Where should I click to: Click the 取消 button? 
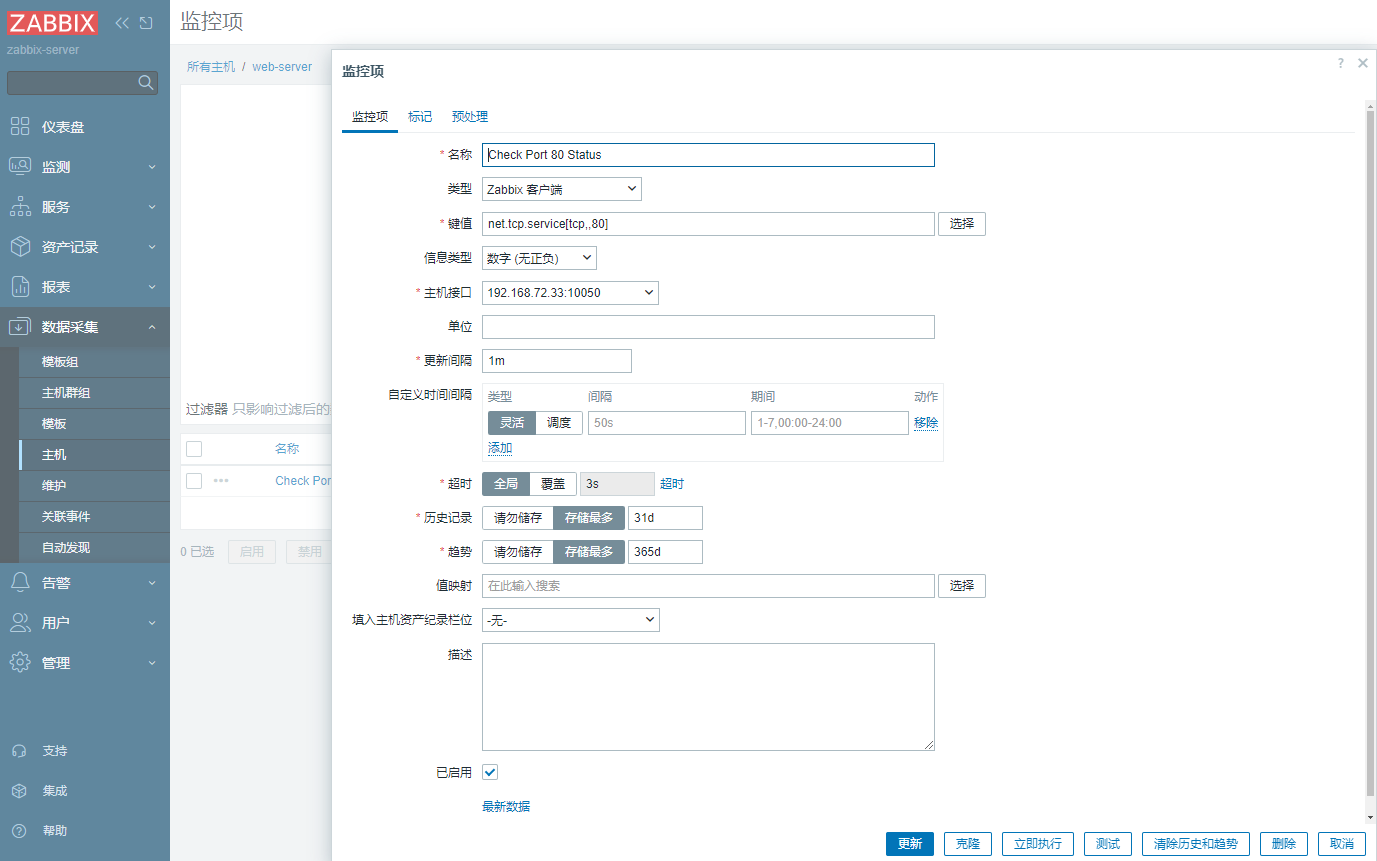click(x=1342, y=844)
